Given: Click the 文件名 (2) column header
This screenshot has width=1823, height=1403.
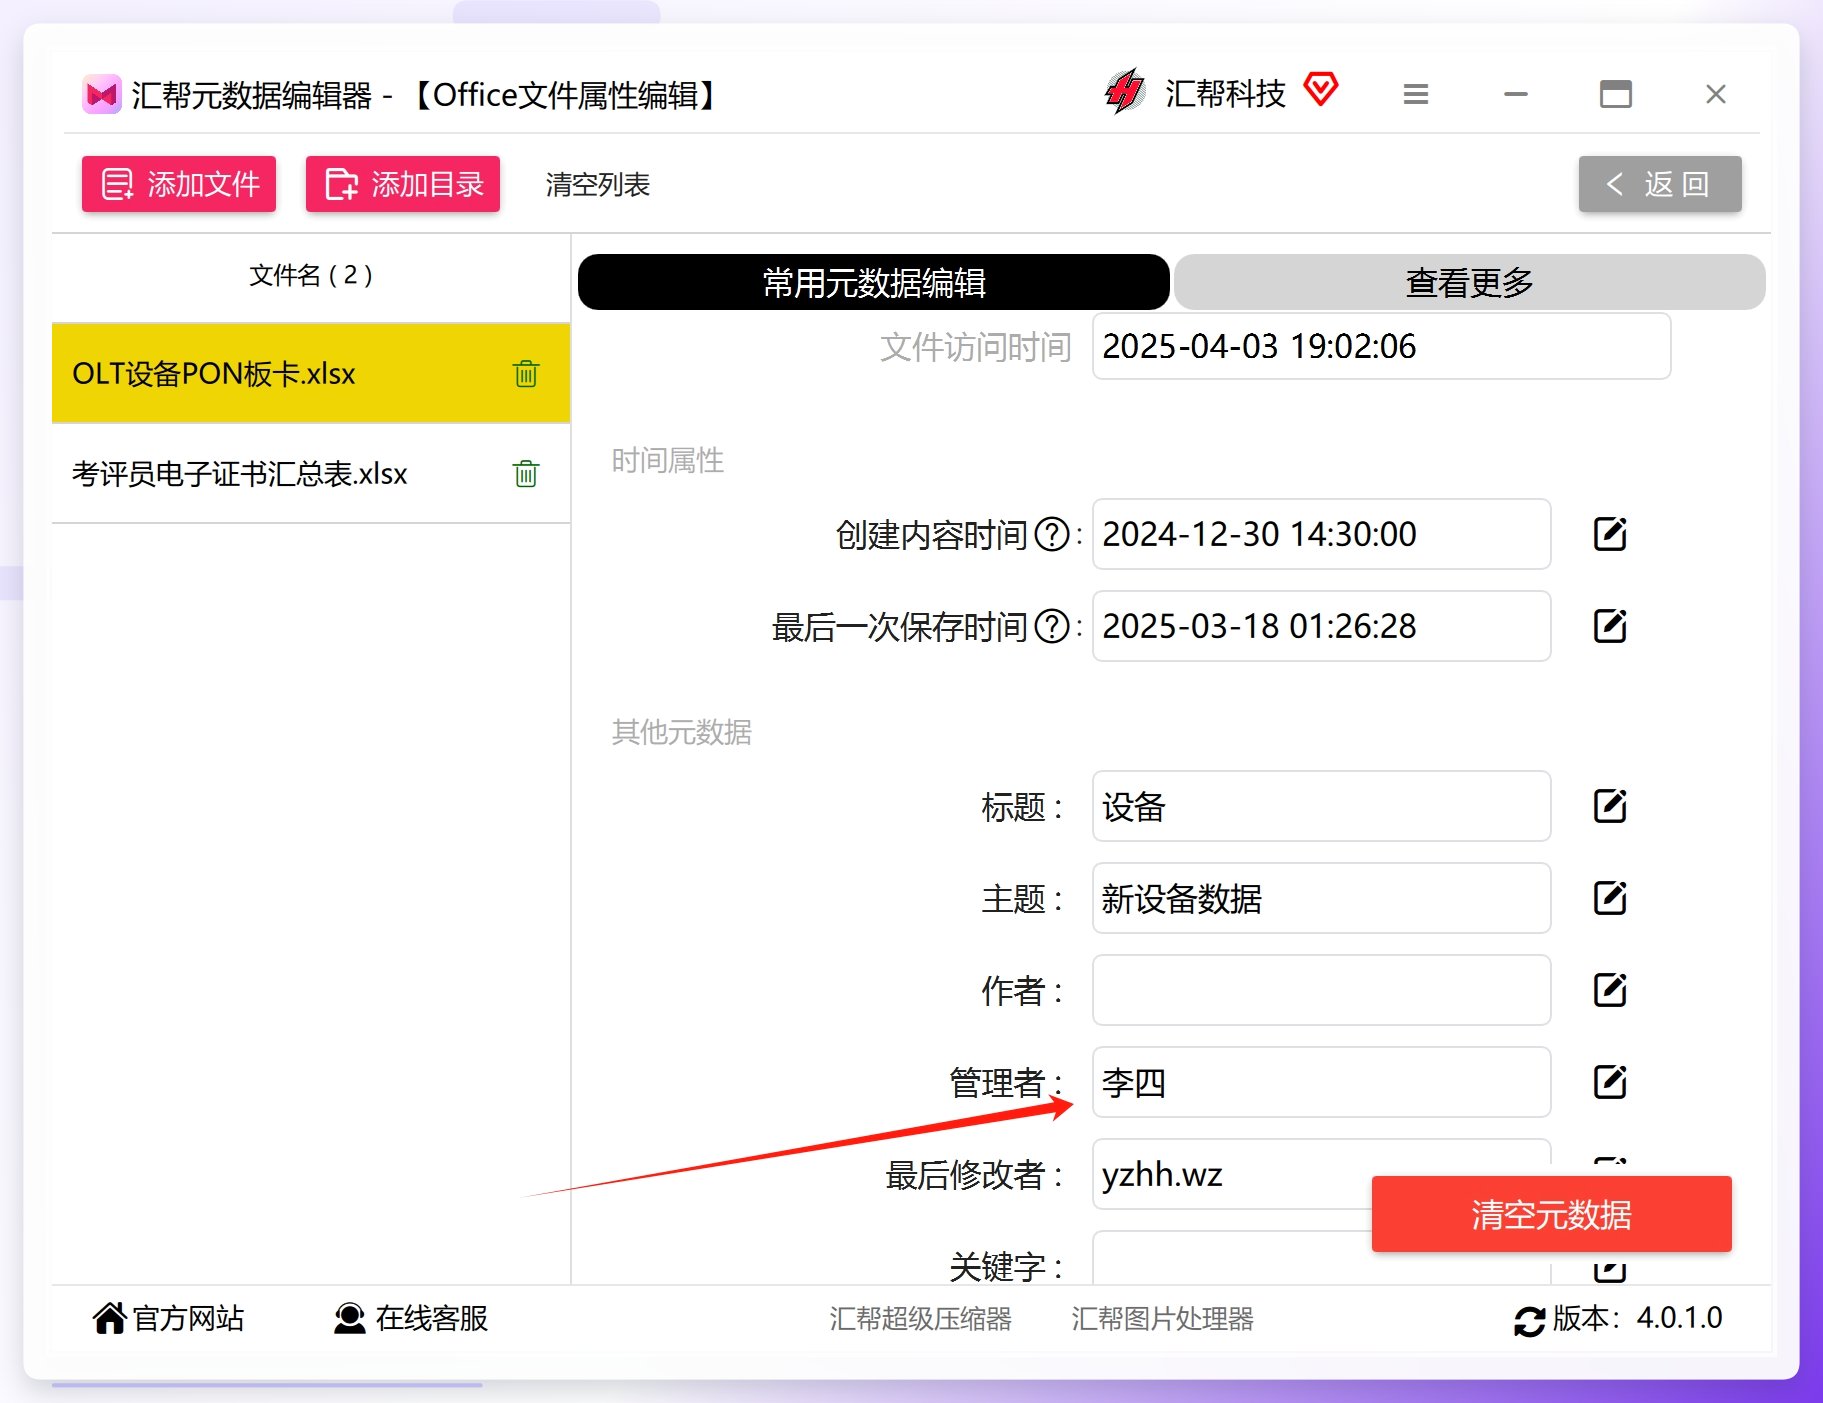Looking at the screenshot, I should (x=311, y=275).
